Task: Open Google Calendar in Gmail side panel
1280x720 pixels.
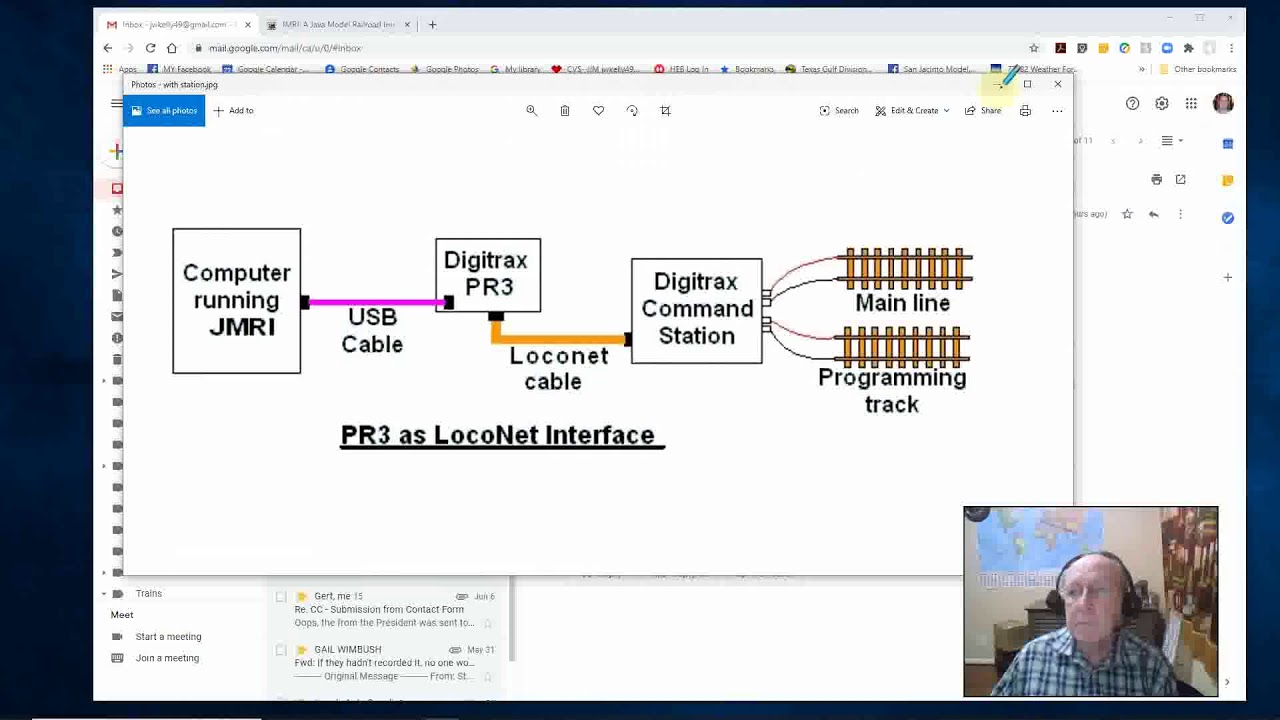Action: [1228, 144]
